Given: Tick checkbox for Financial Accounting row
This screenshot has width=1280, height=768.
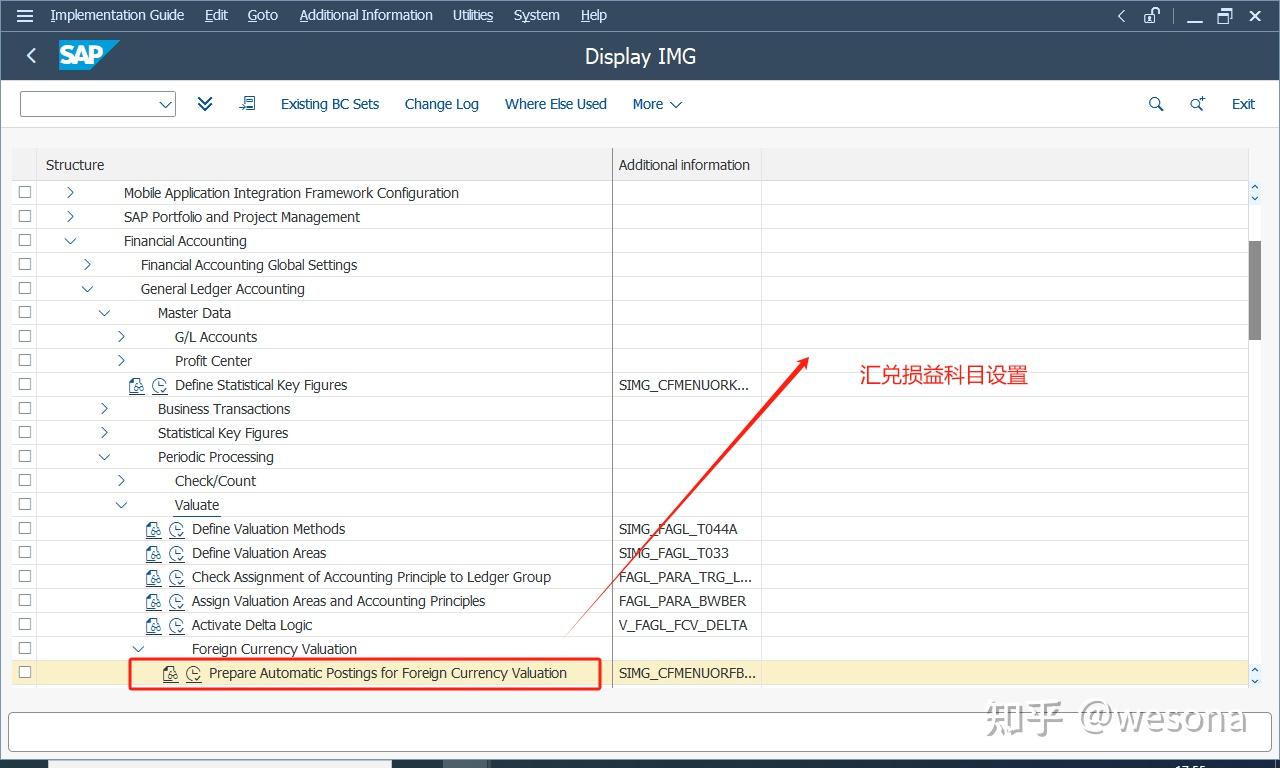Looking at the screenshot, I should (25, 240).
